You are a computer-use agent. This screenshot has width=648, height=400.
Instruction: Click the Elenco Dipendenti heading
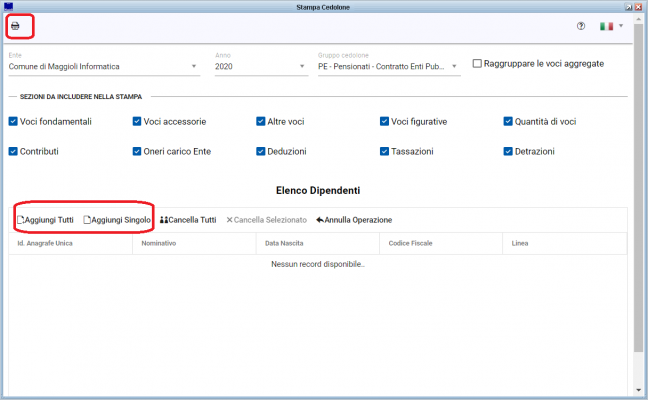(x=318, y=190)
